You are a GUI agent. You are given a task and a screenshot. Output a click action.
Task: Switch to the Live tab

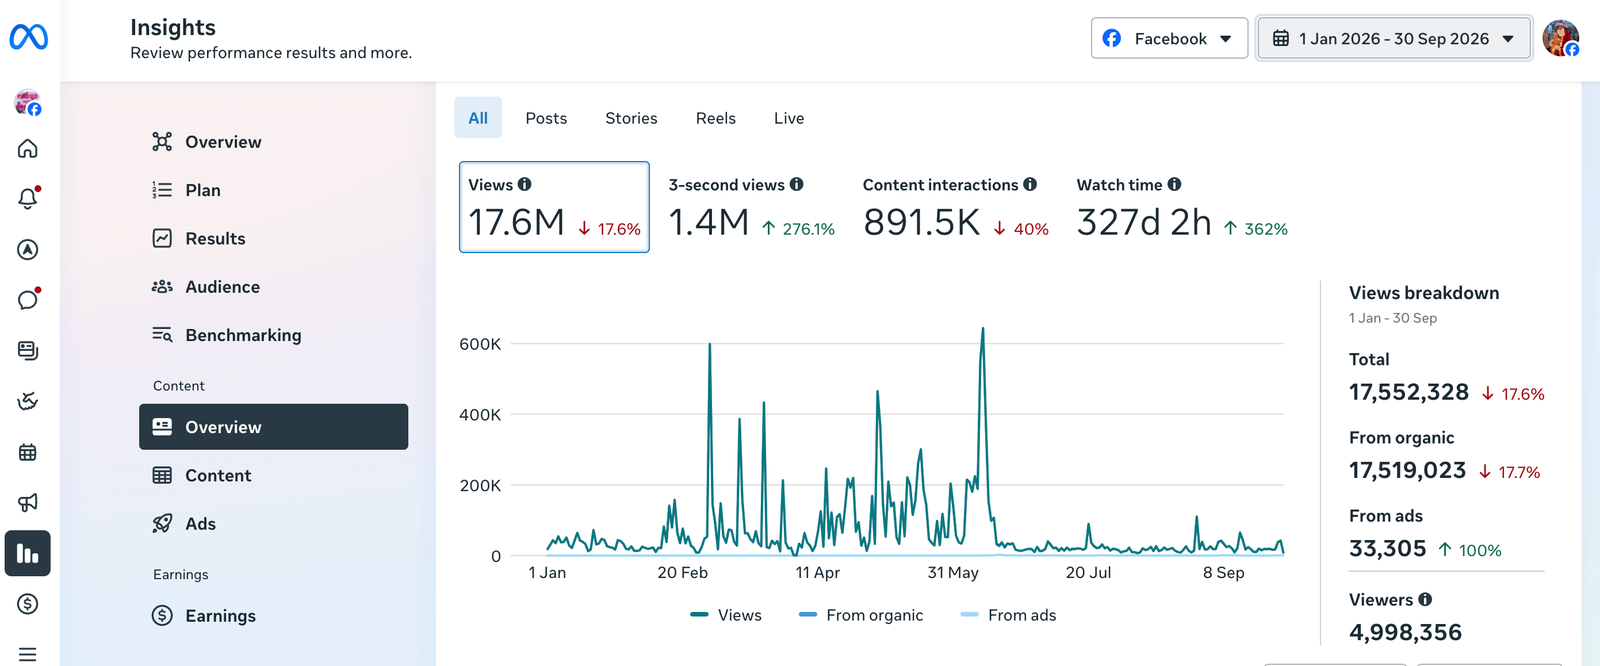[789, 118]
